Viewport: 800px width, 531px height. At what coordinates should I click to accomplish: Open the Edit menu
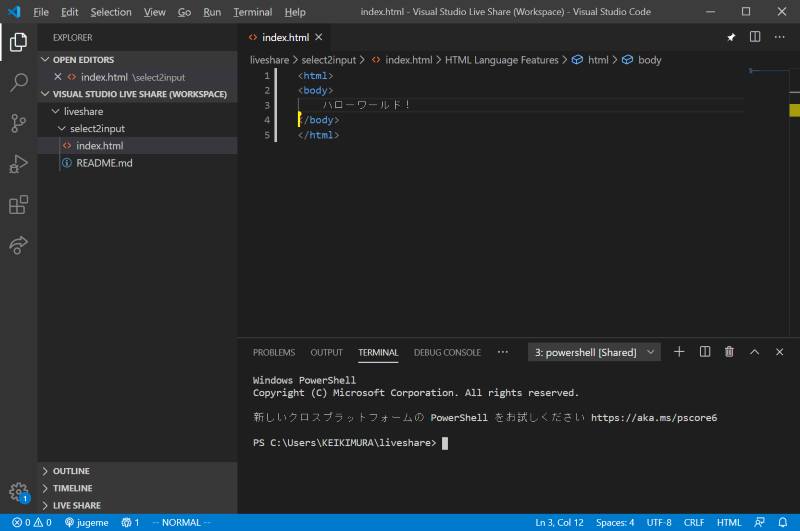[x=69, y=12]
